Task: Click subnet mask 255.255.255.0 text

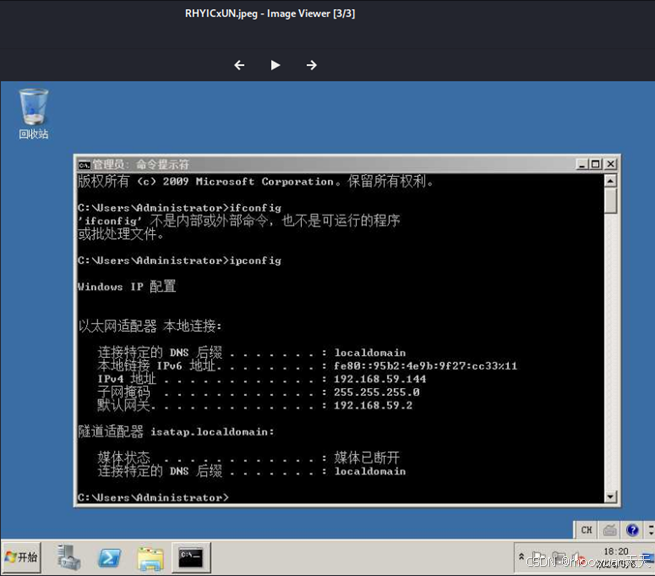Action: [376, 392]
